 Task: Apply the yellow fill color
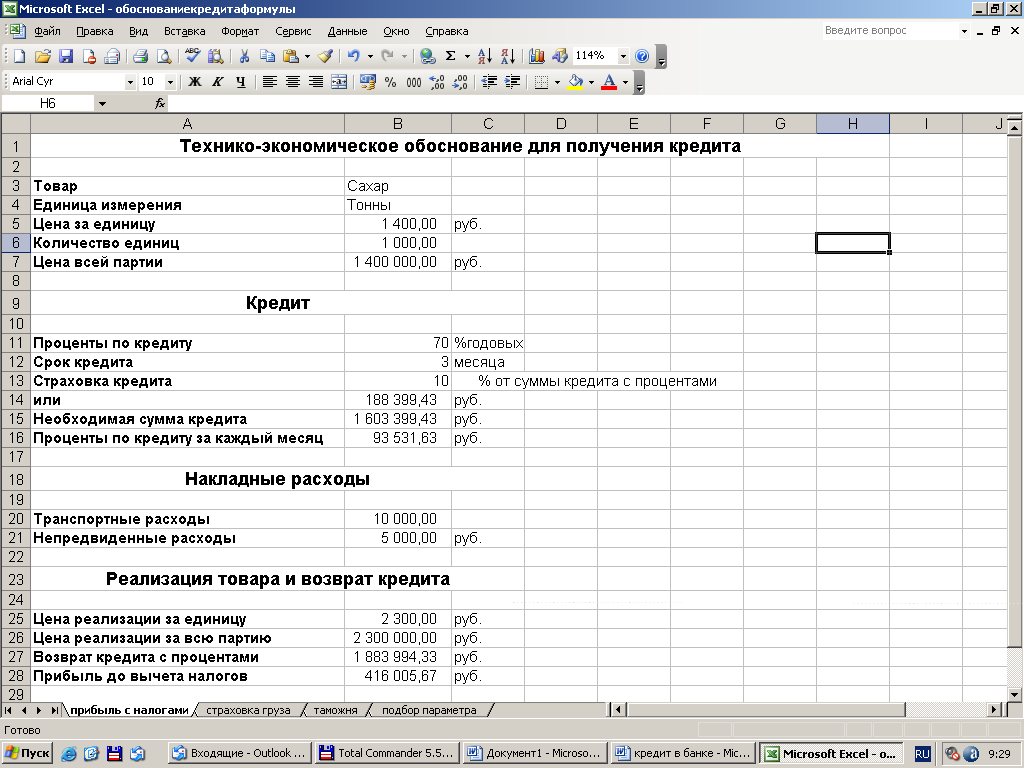[x=575, y=82]
